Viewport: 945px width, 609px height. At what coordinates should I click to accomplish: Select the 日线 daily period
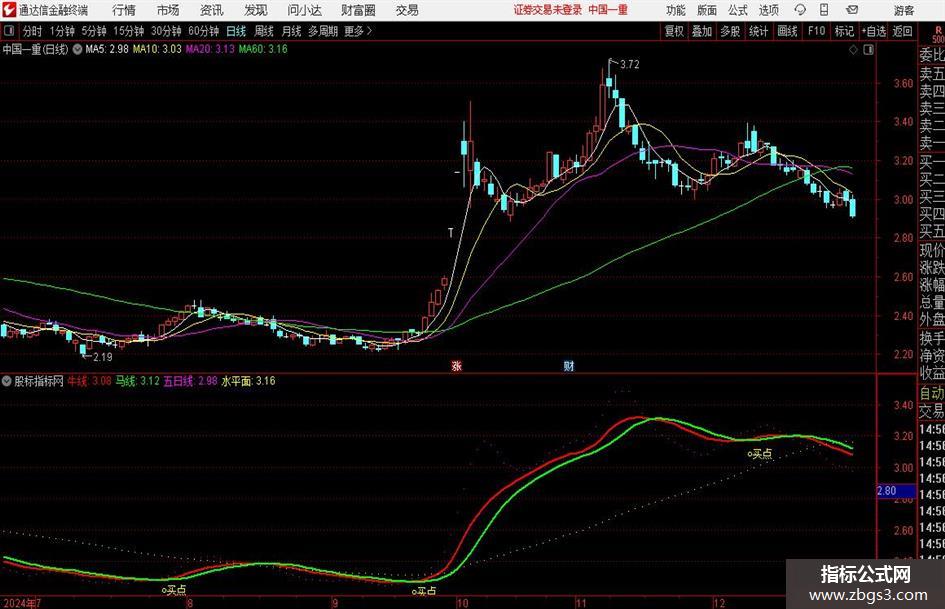click(236, 31)
